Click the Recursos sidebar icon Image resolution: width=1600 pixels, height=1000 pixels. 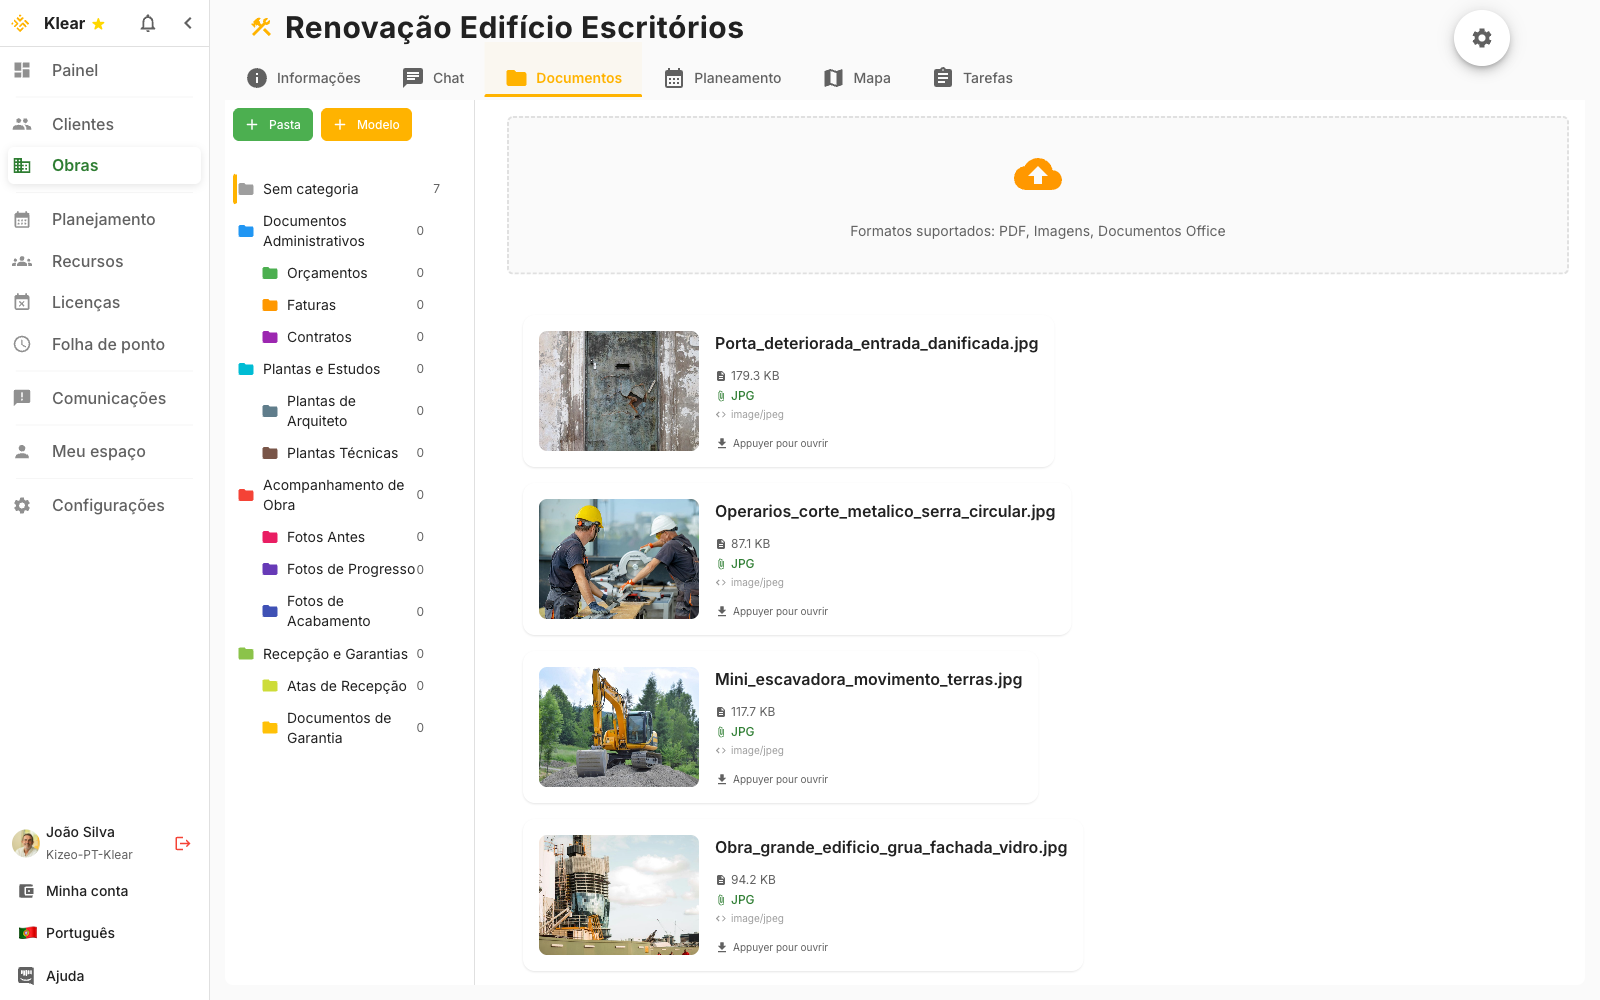[22, 261]
